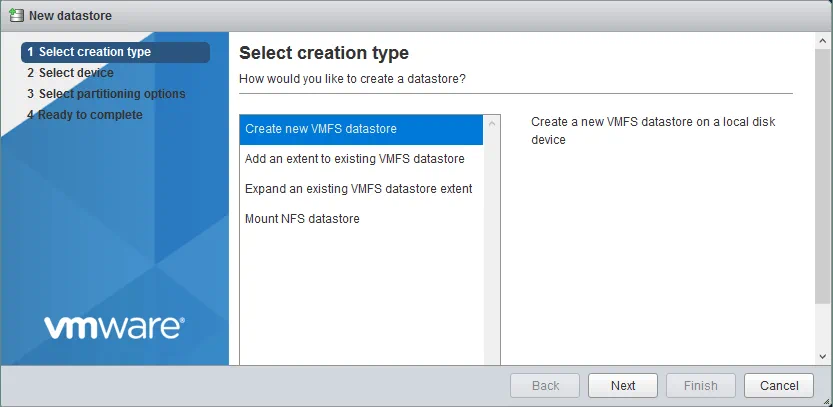Click the wizard page scroll-up arrow
The image size is (833, 407).
823,40
